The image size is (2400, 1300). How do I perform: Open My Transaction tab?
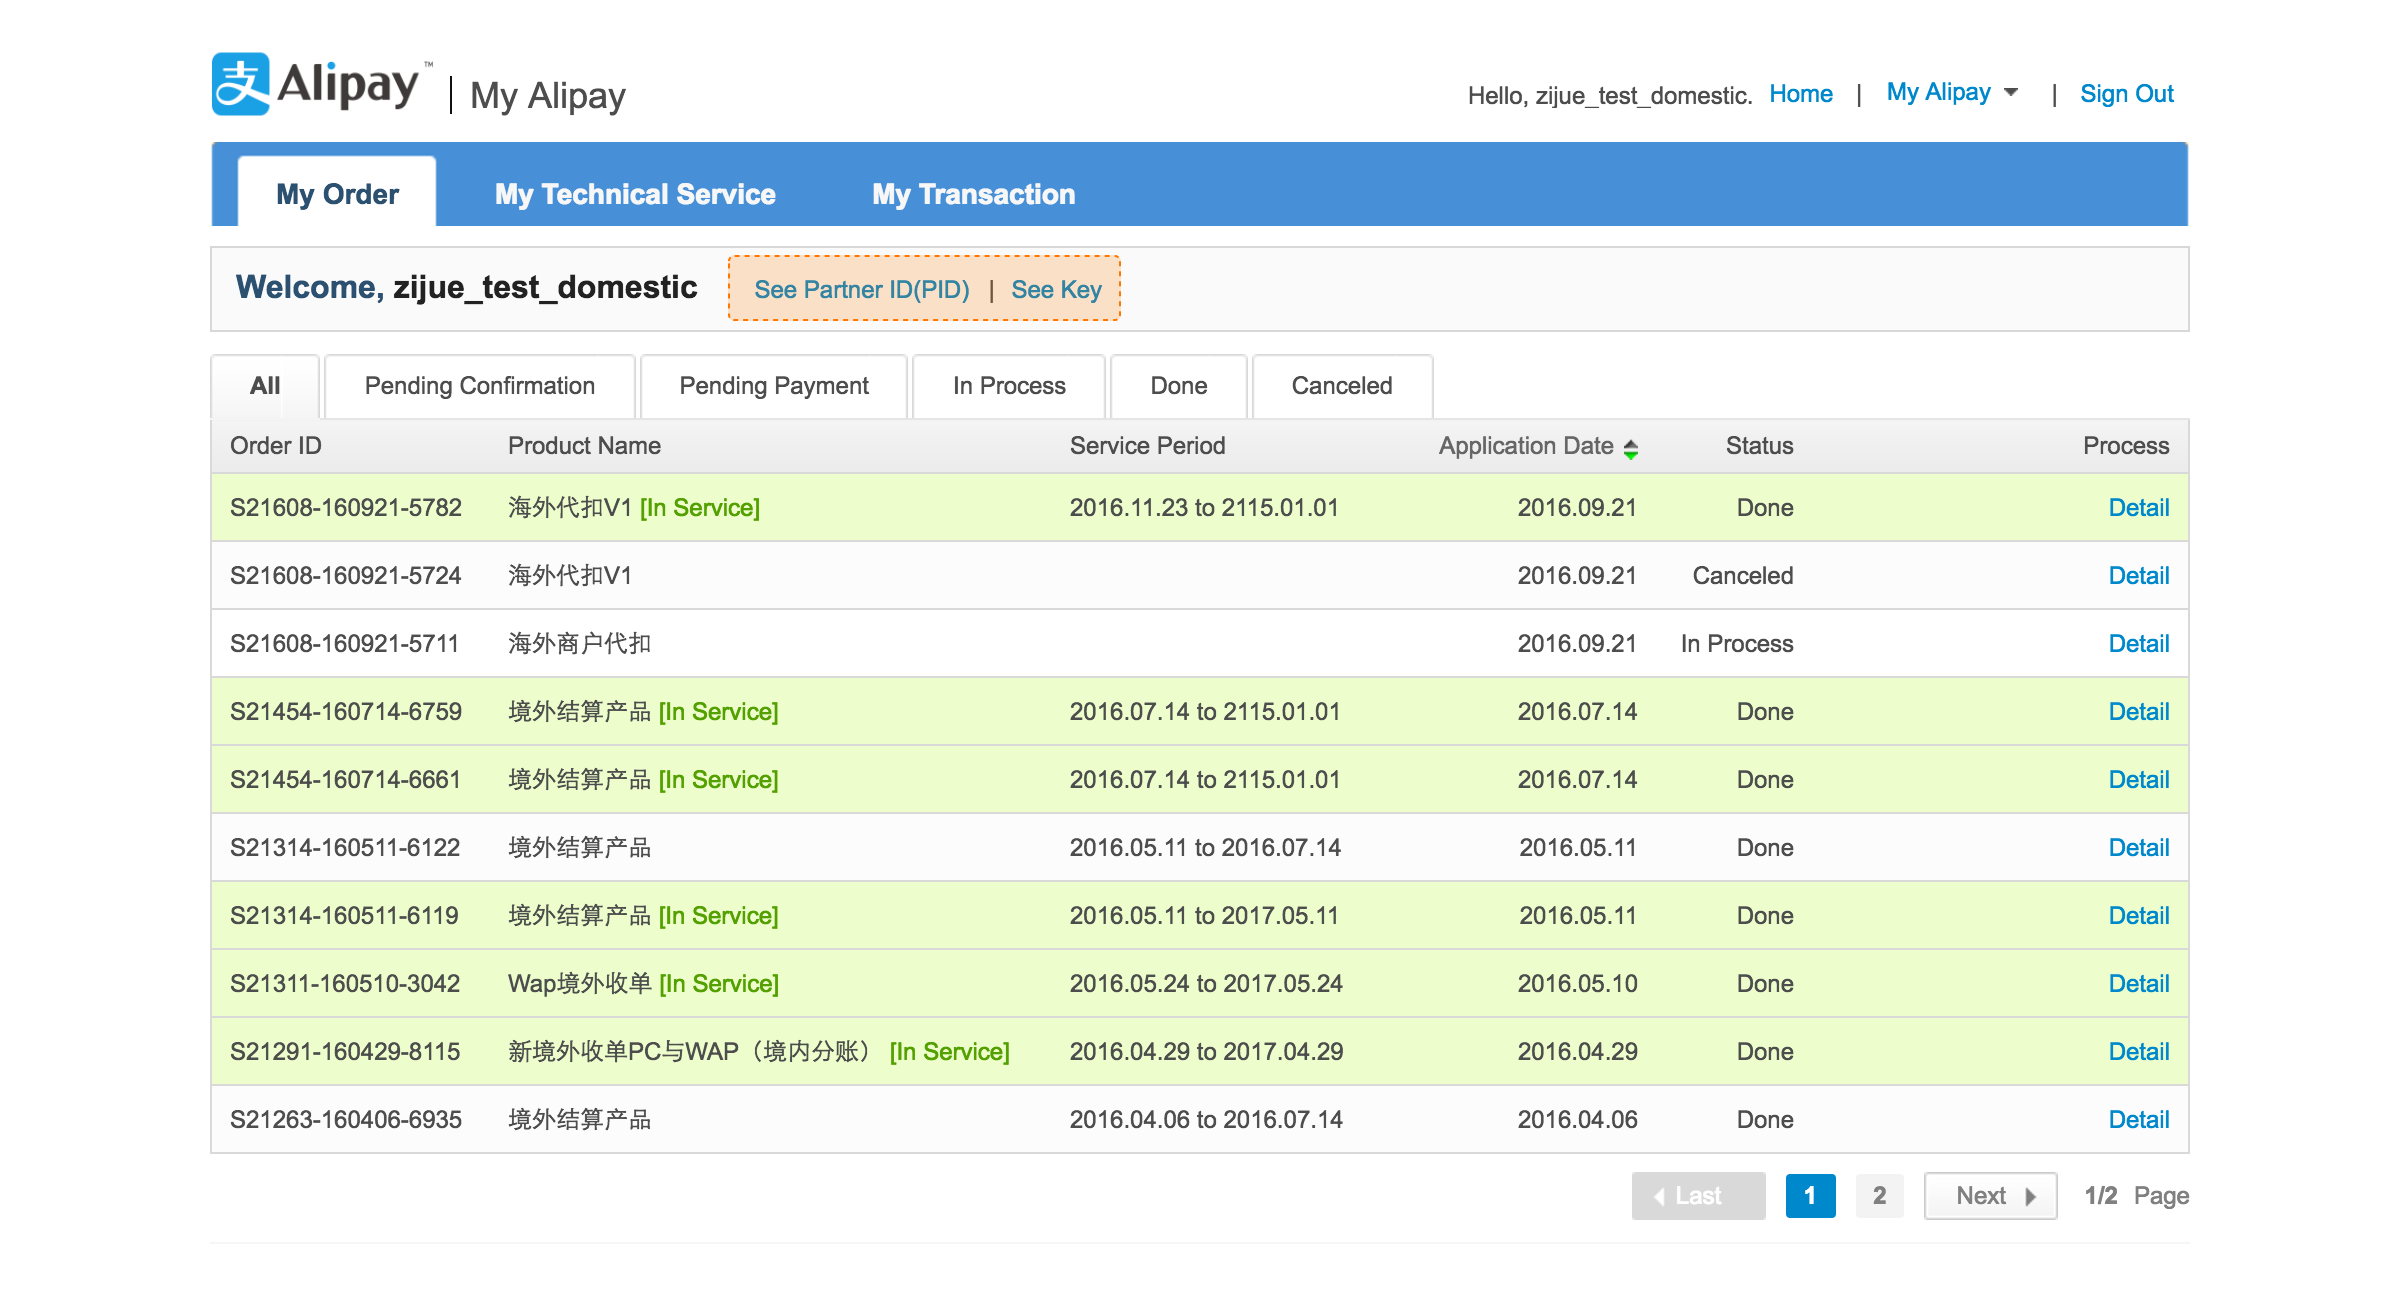pyautogui.click(x=973, y=194)
